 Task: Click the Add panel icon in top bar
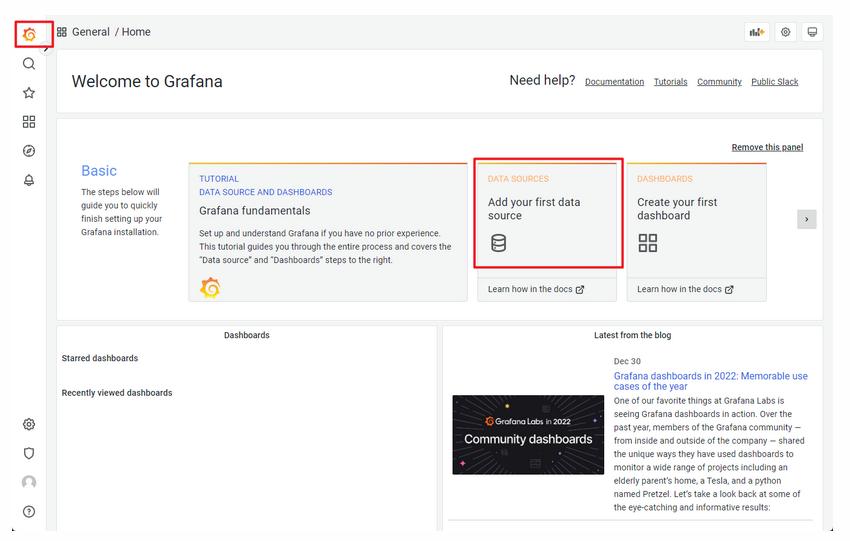coord(757,32)
